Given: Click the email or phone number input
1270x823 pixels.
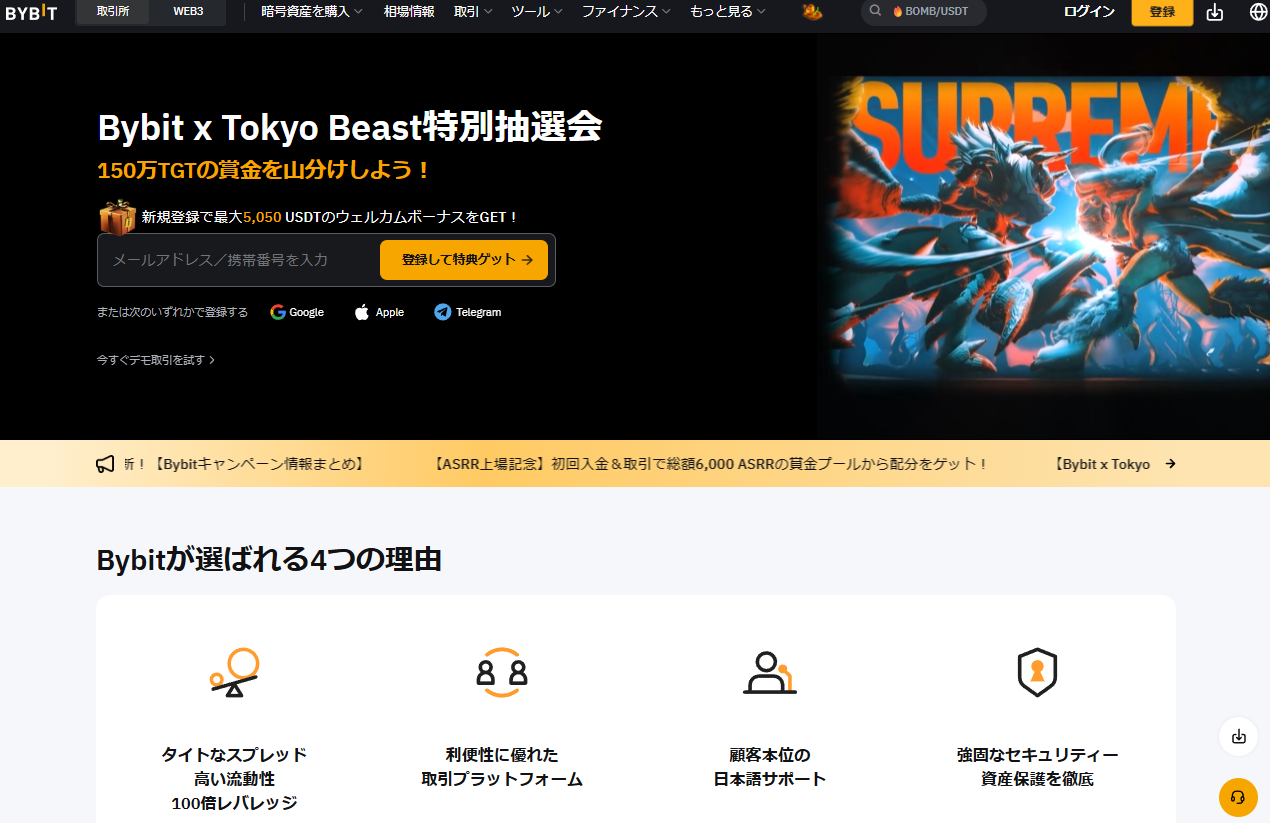Looking at the screenshot, I should 238,260.
